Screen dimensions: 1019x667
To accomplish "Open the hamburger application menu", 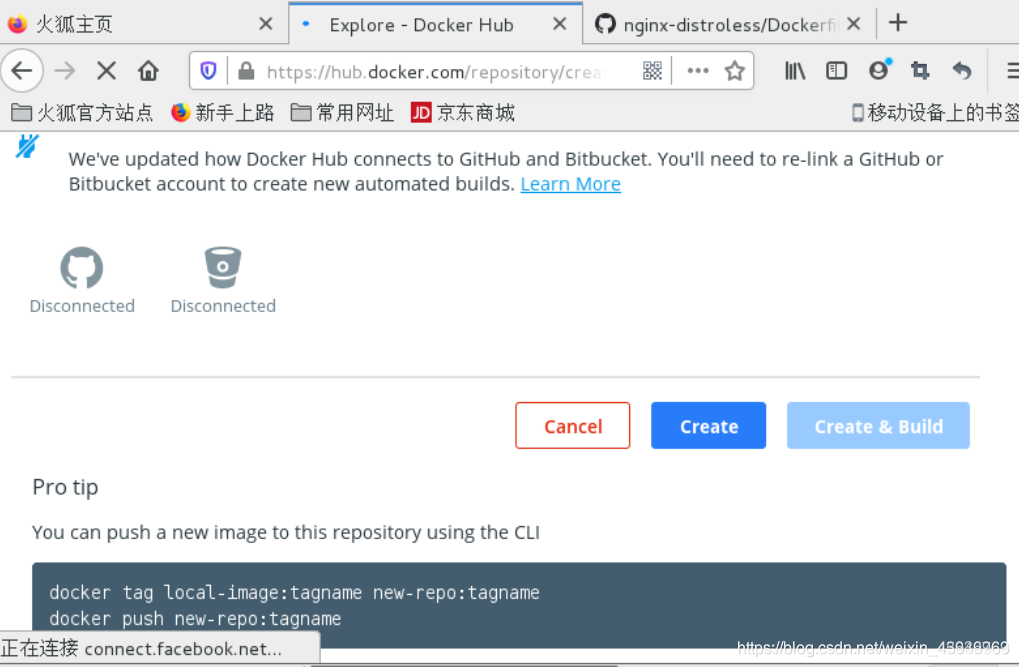I will (1012, 70).
